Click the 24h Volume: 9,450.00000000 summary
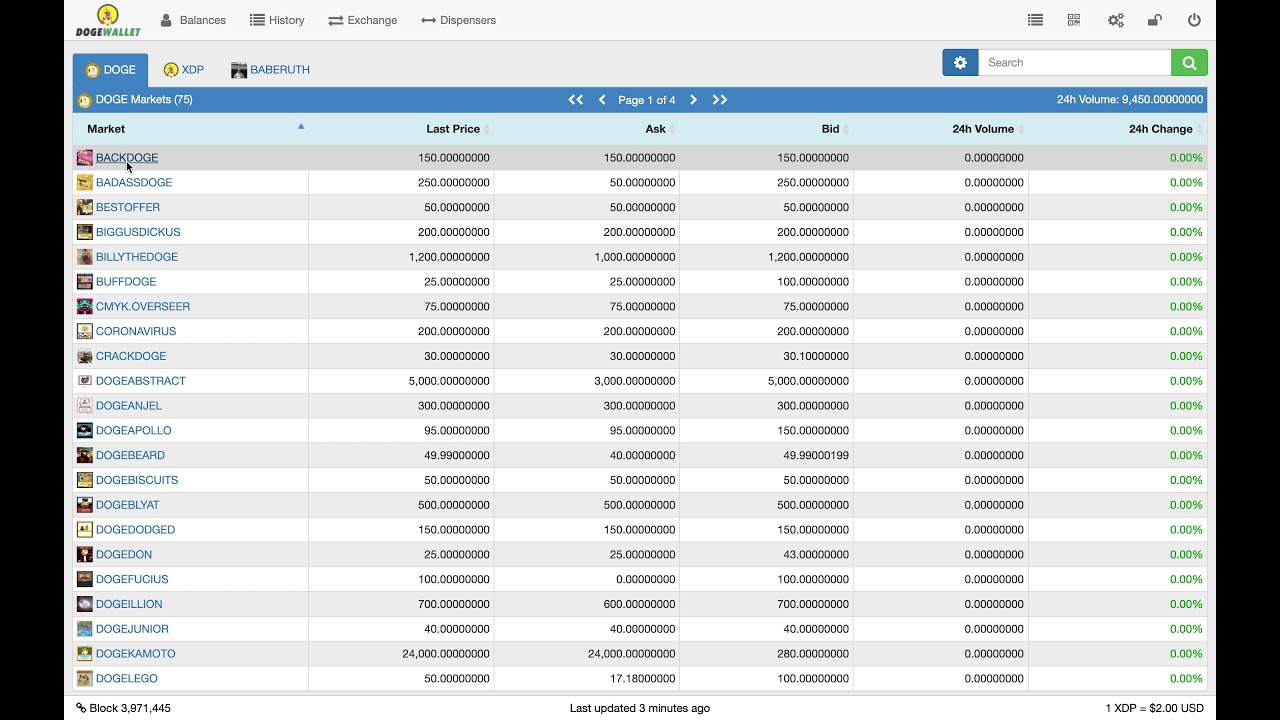1280x720 pixels. (1130, 100)
